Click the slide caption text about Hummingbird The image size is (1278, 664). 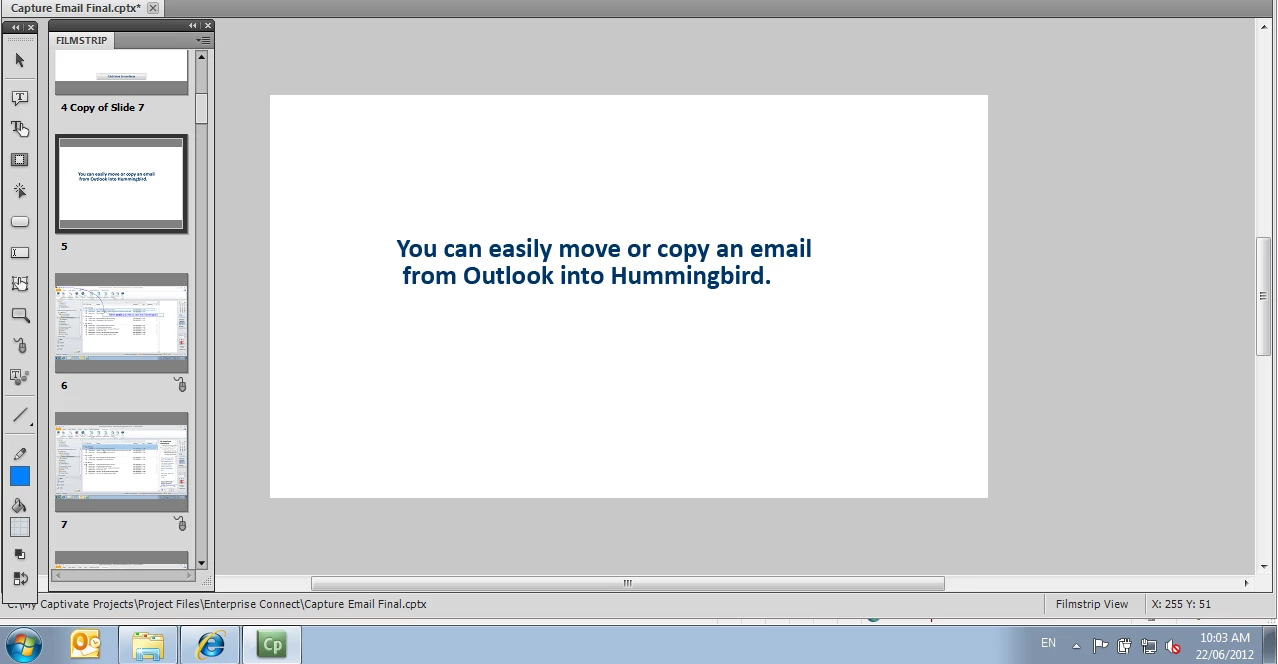point(603,262)
